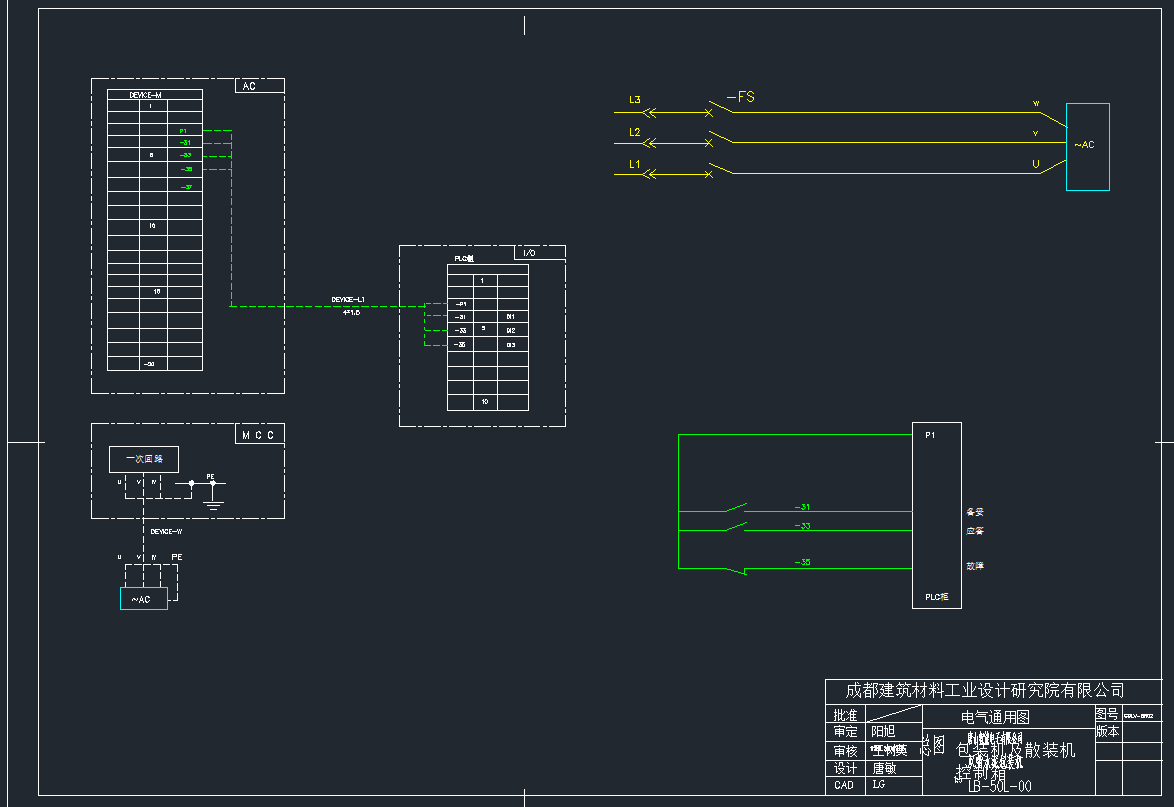This screenshot has height=807, width=1174.
Task: Select drawing number 'LB-50L-00'
Action: pos(1000,786)
